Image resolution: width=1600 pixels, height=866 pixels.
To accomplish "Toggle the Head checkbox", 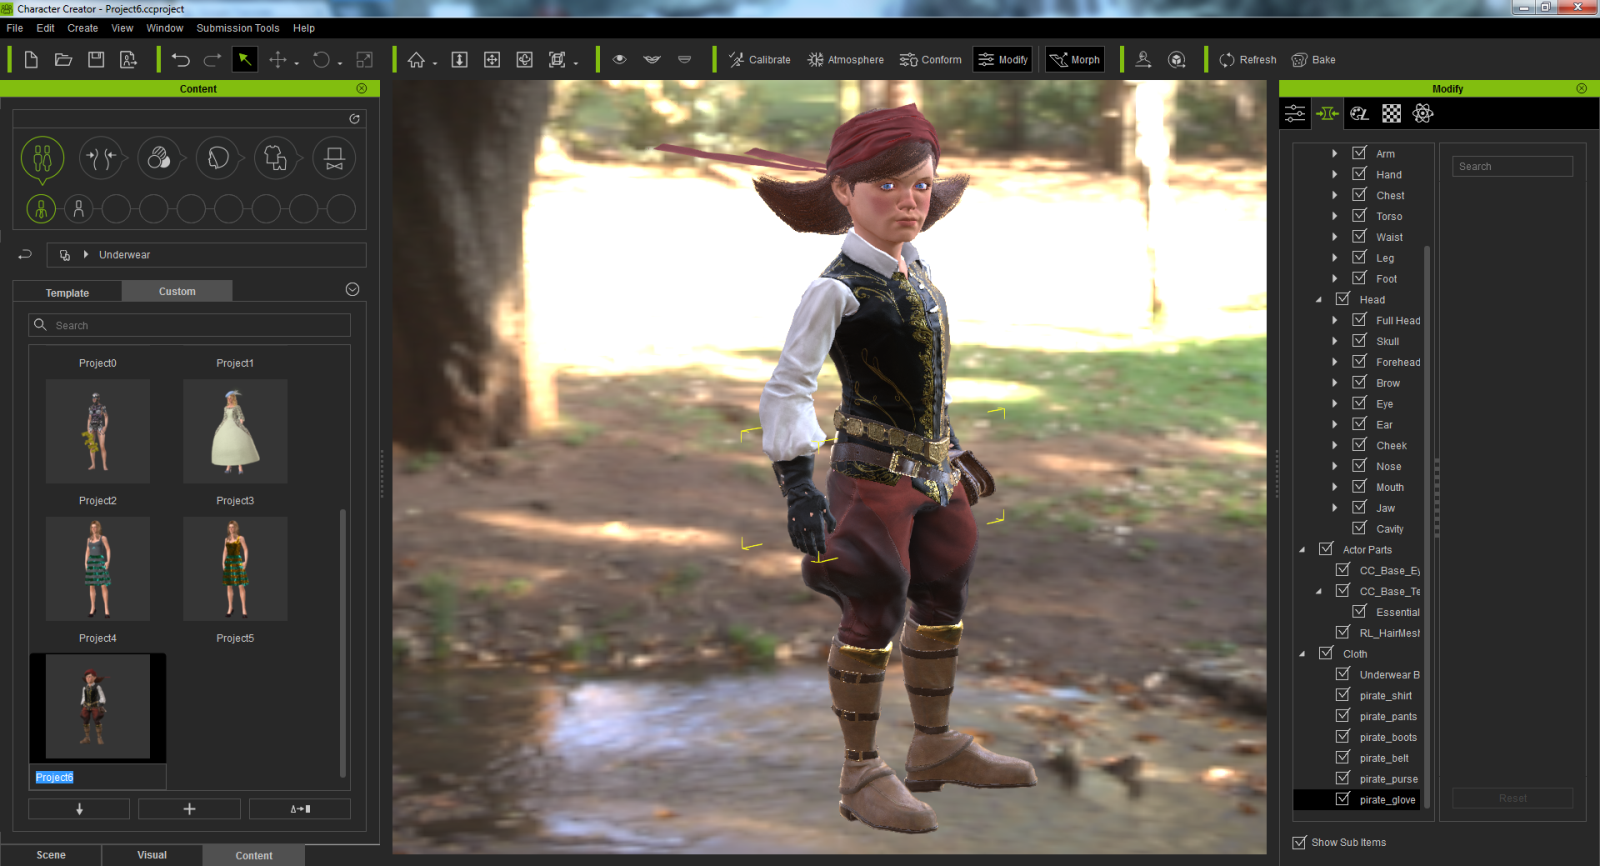I will pyautogui.click(x=1343, y=299).
